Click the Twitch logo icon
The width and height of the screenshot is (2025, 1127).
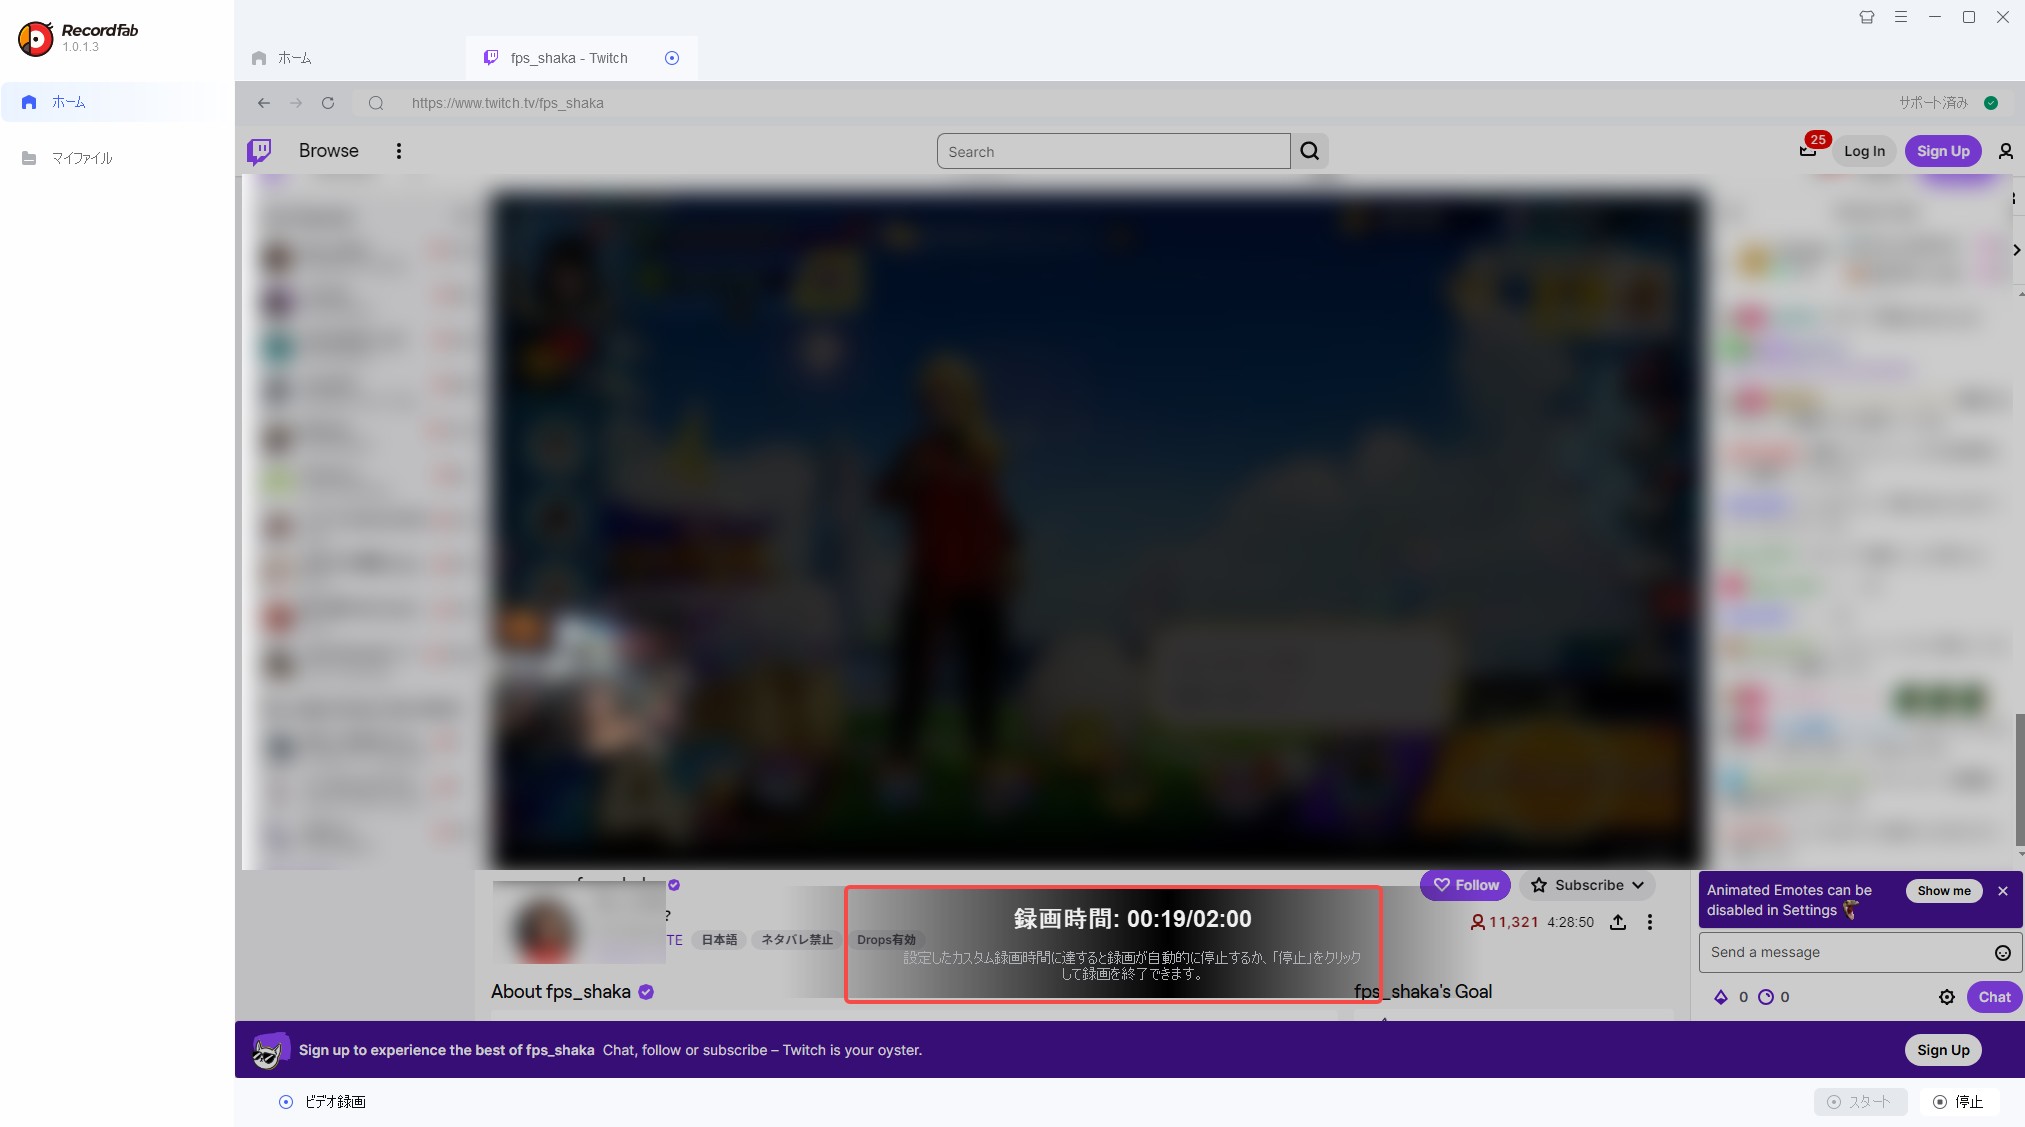pyautogui.click(x=259, y=151)
